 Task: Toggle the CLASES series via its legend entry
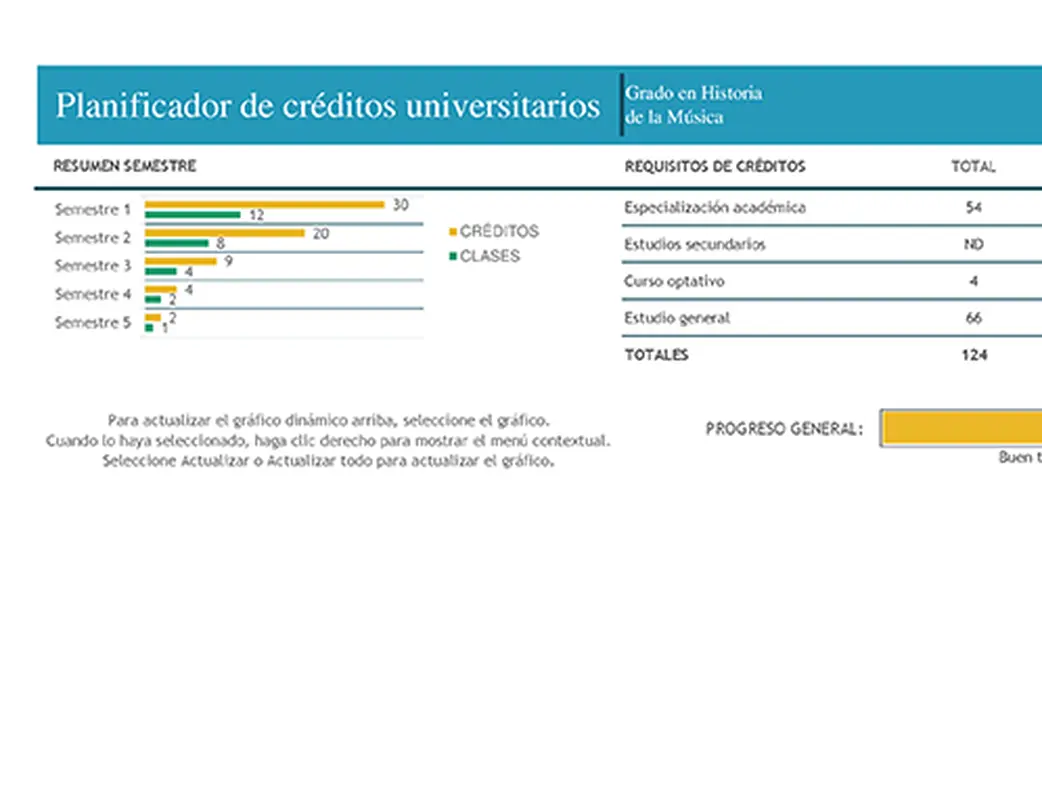[491, 254]
